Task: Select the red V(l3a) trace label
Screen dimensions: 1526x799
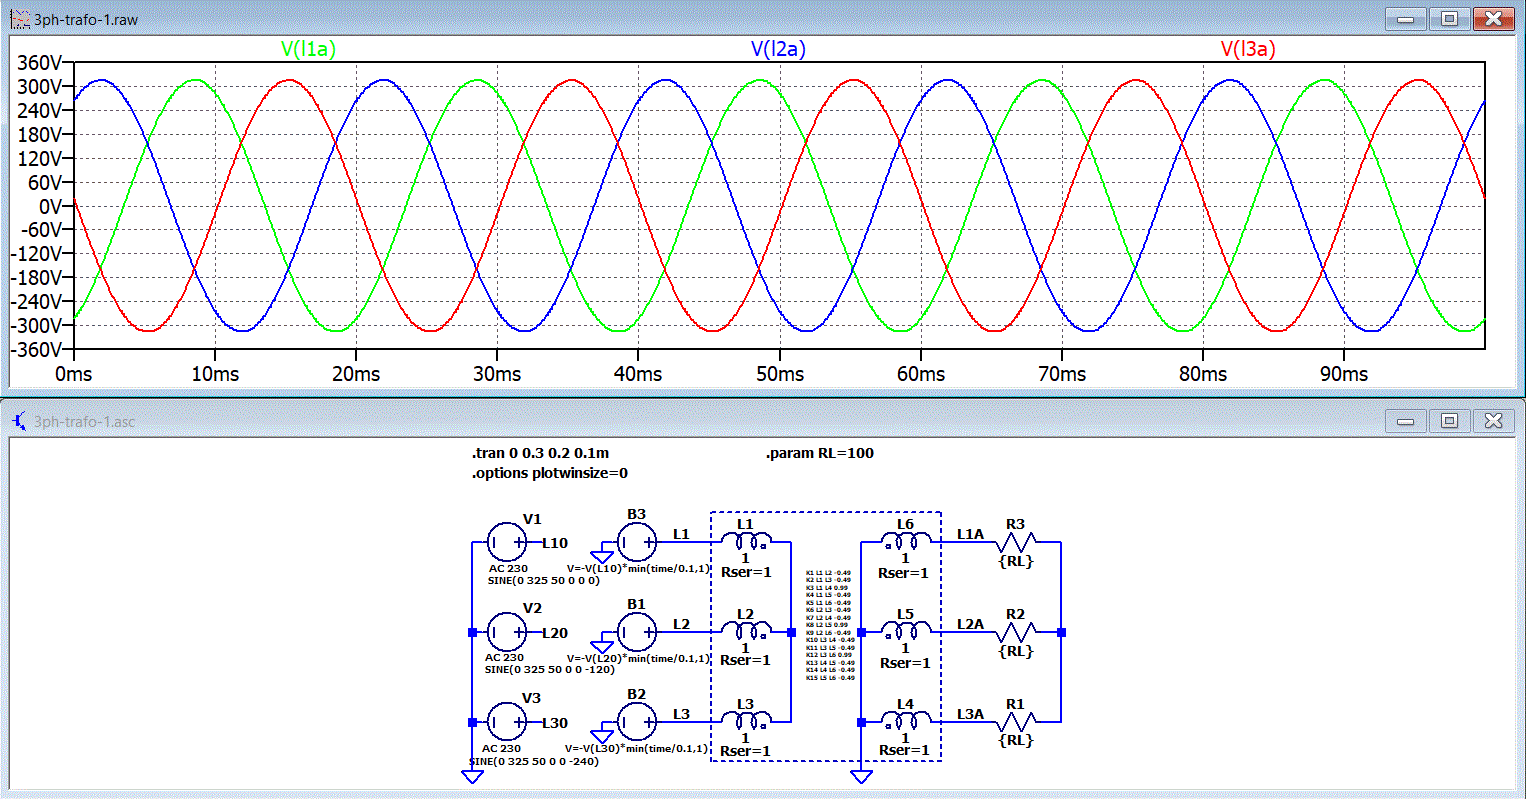Action: [x=1248, y=49]
